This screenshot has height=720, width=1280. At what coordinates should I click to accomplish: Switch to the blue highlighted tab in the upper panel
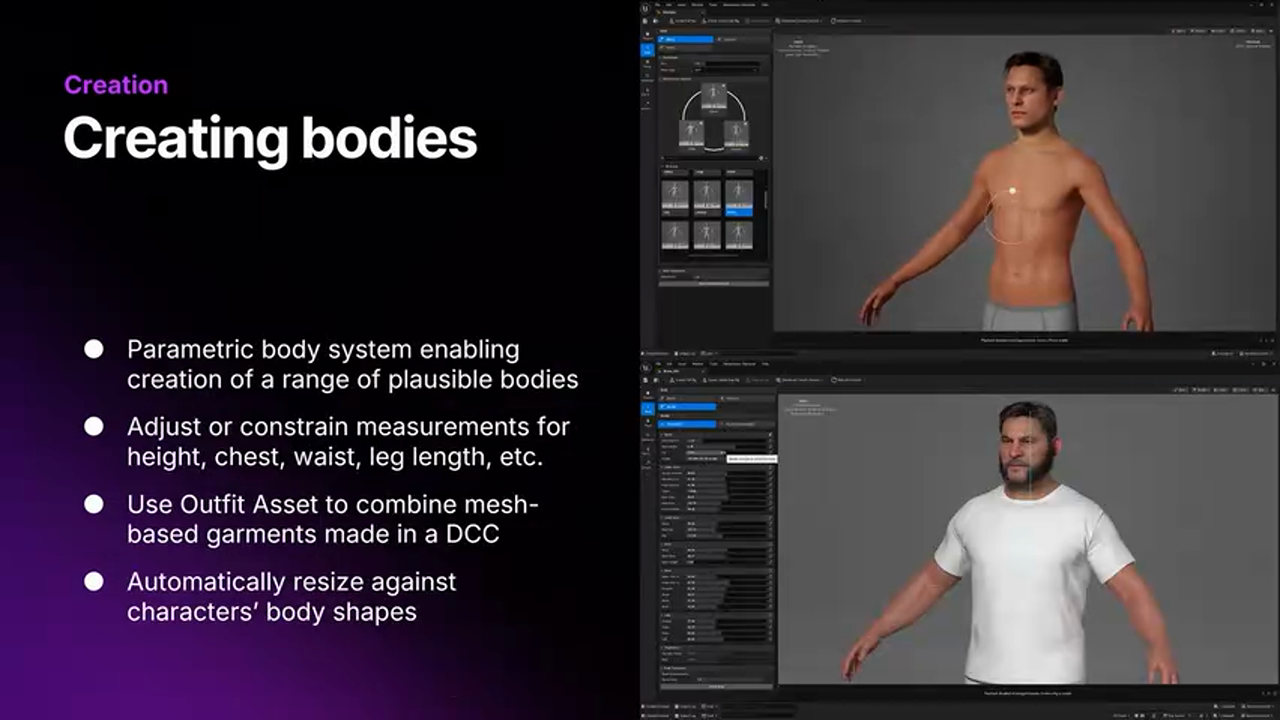(x=686, y=40)
